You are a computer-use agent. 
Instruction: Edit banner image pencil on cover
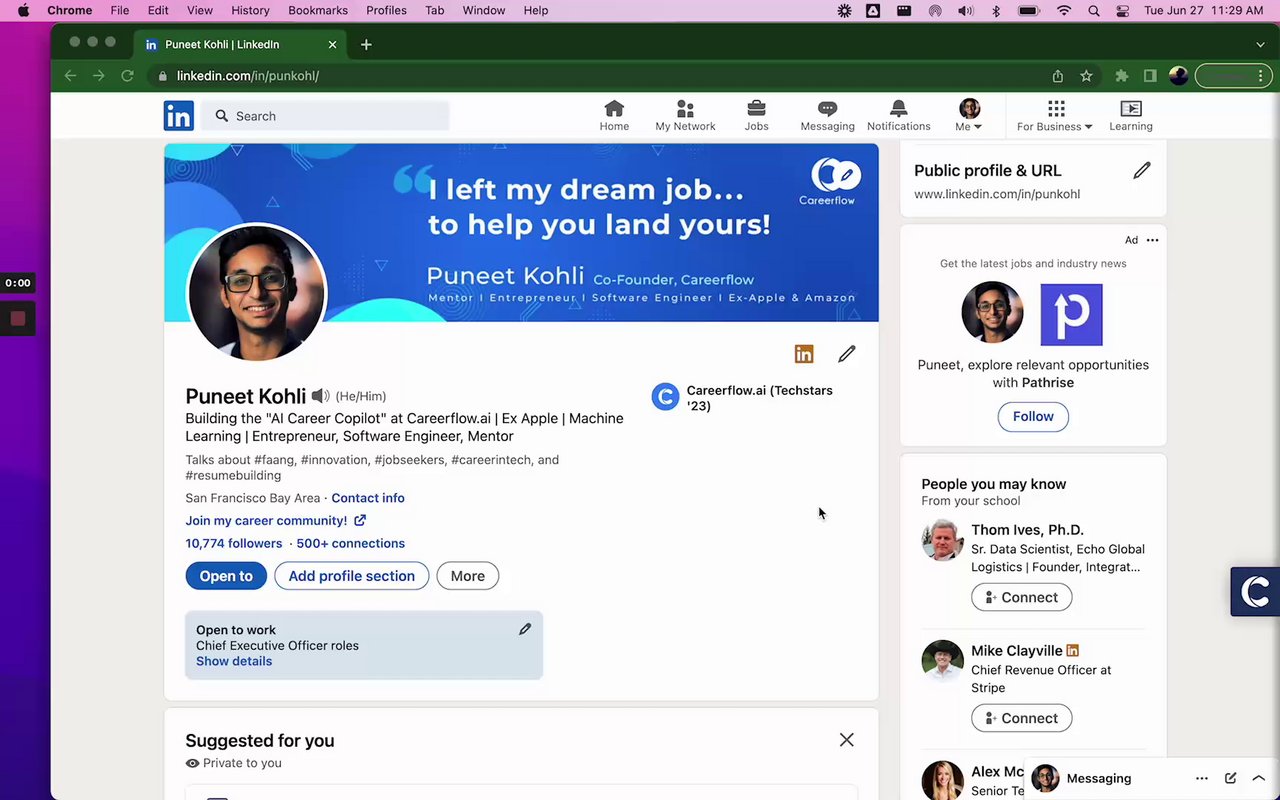(x=847, y=174)
